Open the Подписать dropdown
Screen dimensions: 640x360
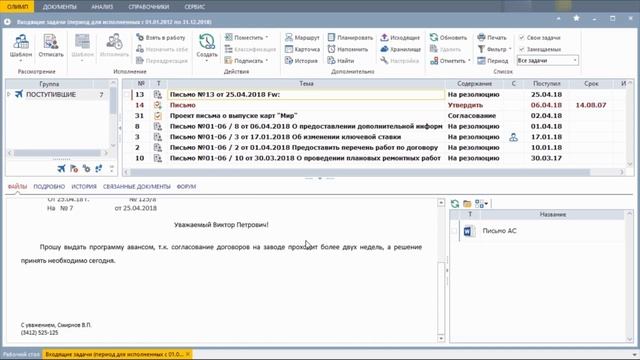(267, 60)
